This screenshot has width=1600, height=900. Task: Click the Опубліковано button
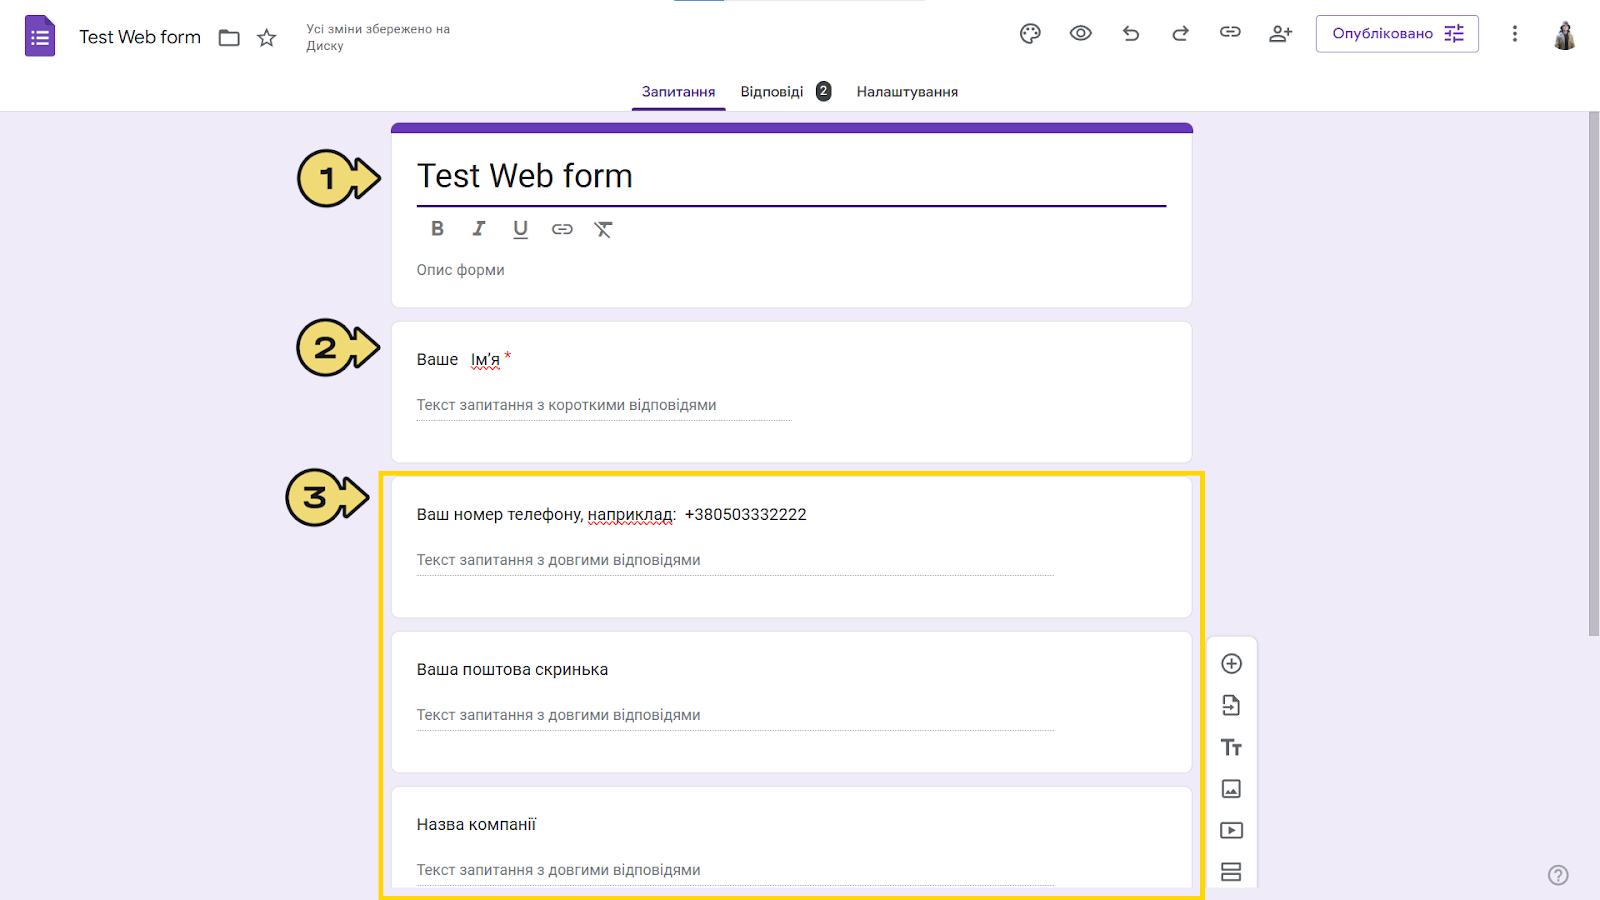(1397, 33)
